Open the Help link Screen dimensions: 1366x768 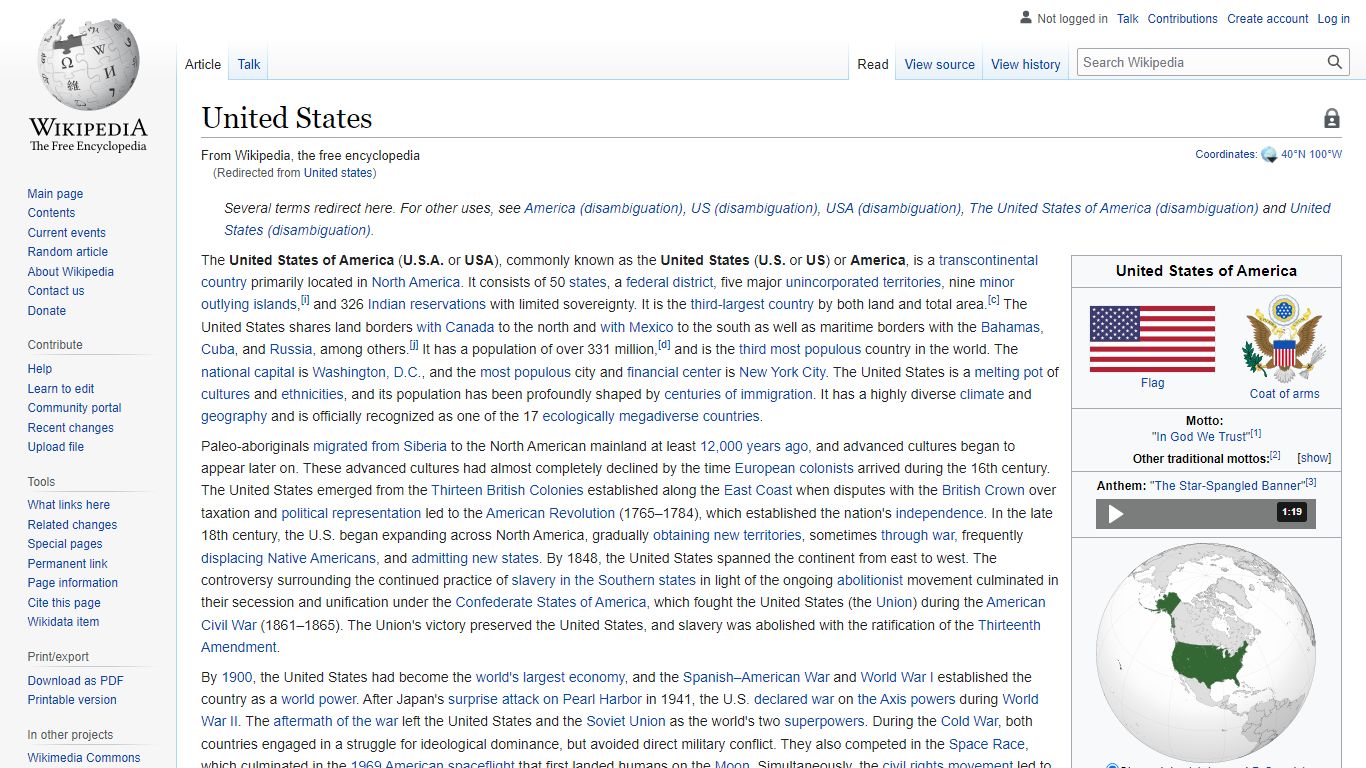tap(39, 369)
